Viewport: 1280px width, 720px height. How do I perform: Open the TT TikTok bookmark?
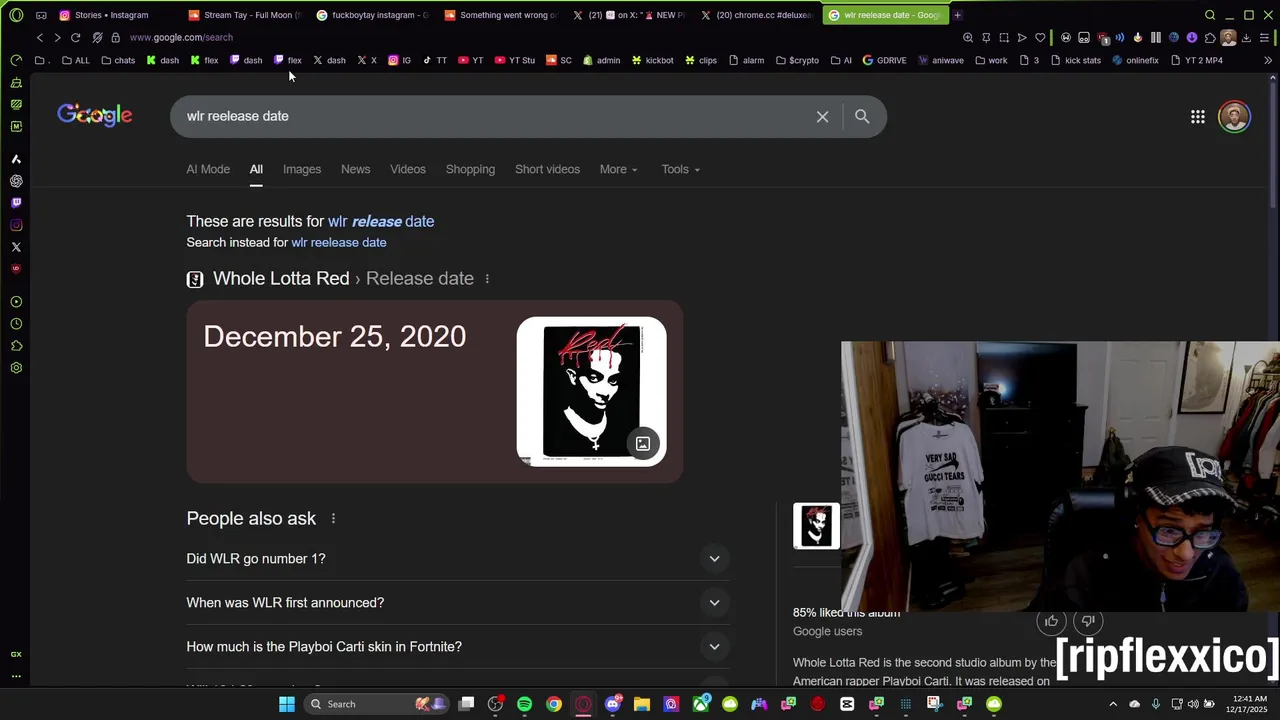click(434, 60)
